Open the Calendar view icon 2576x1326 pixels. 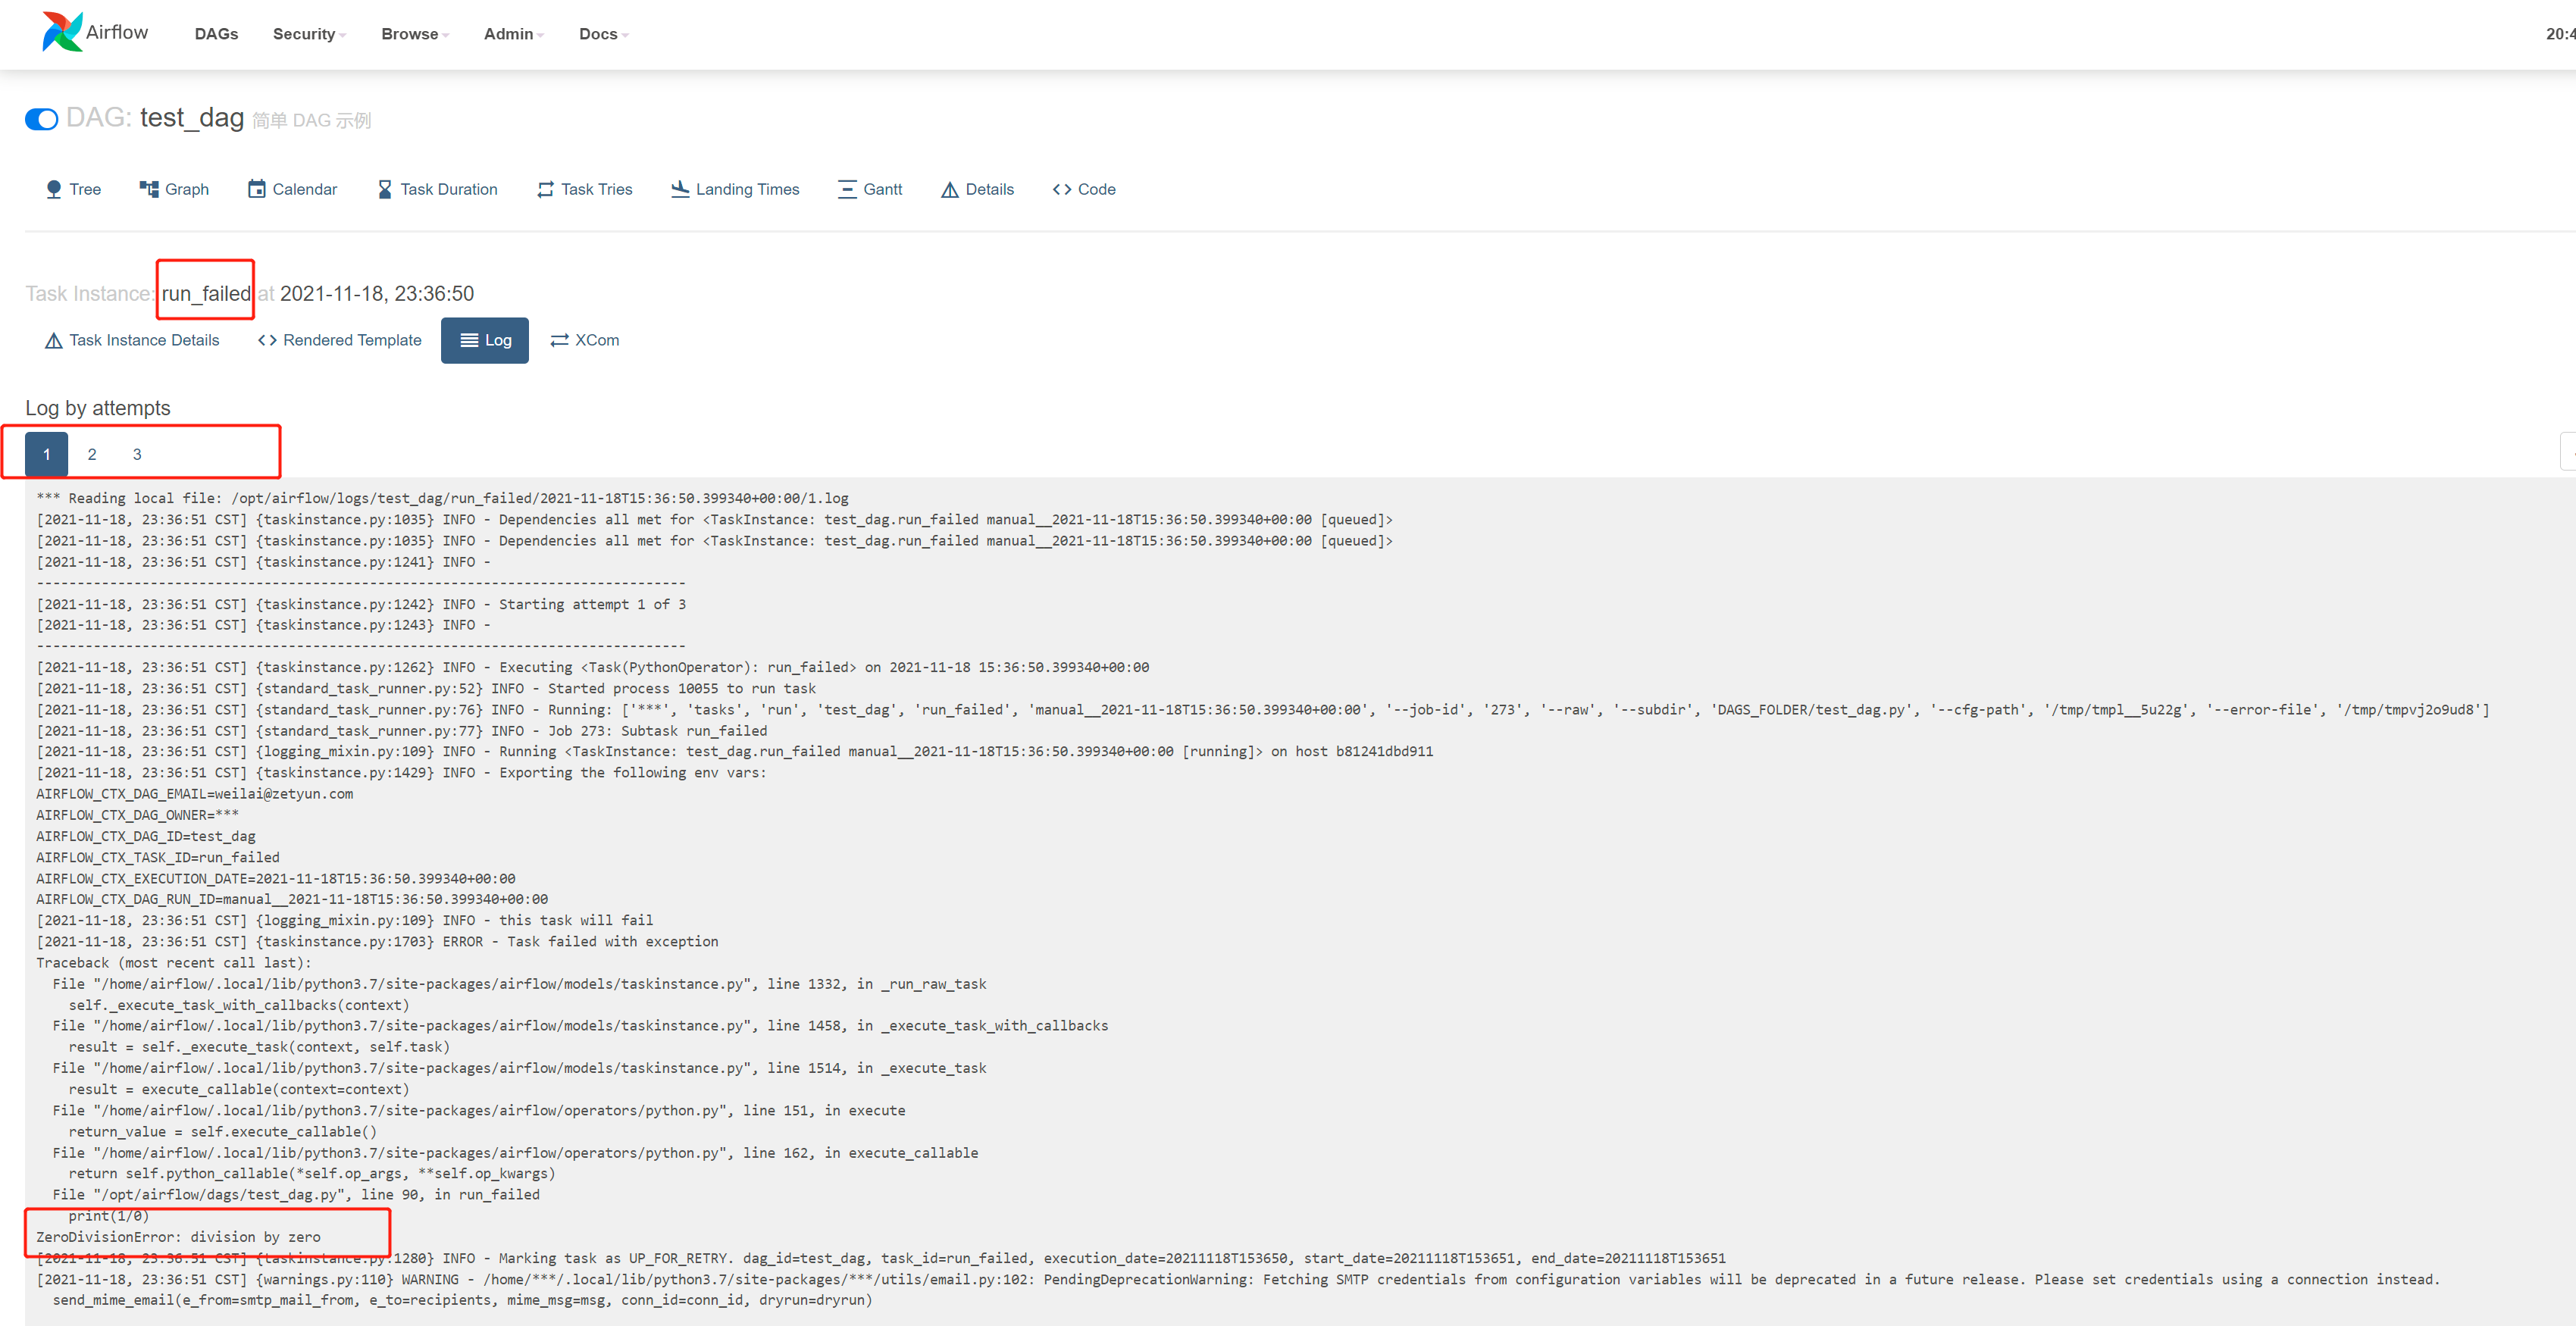pyautogui.click(x=257, y=189)
